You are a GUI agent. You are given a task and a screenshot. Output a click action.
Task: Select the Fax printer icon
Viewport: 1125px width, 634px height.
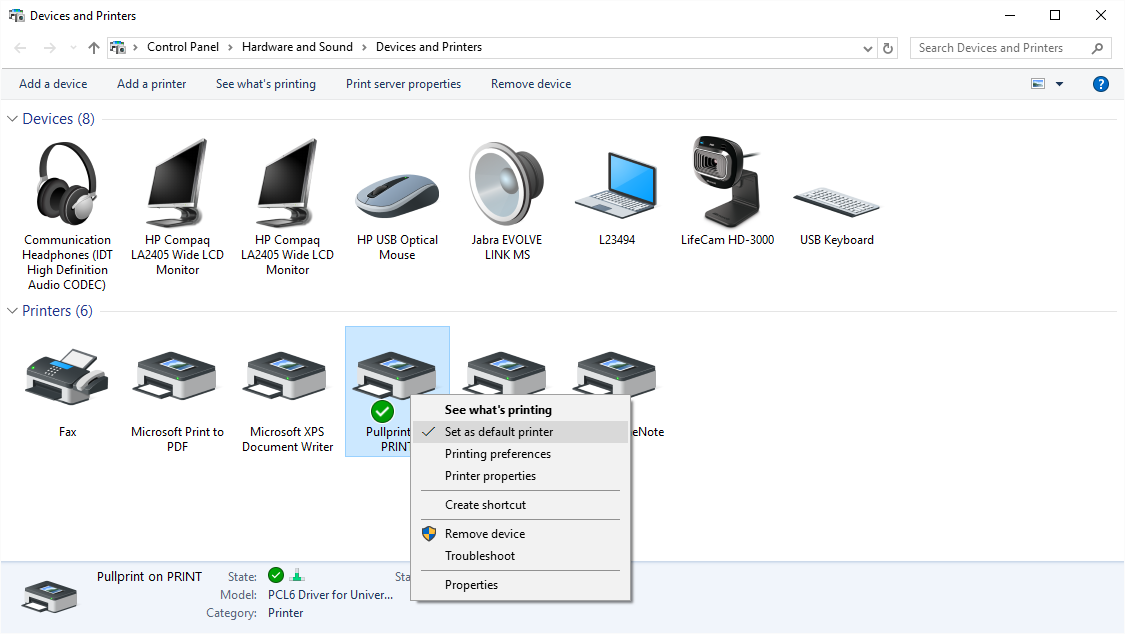[67, 377]
